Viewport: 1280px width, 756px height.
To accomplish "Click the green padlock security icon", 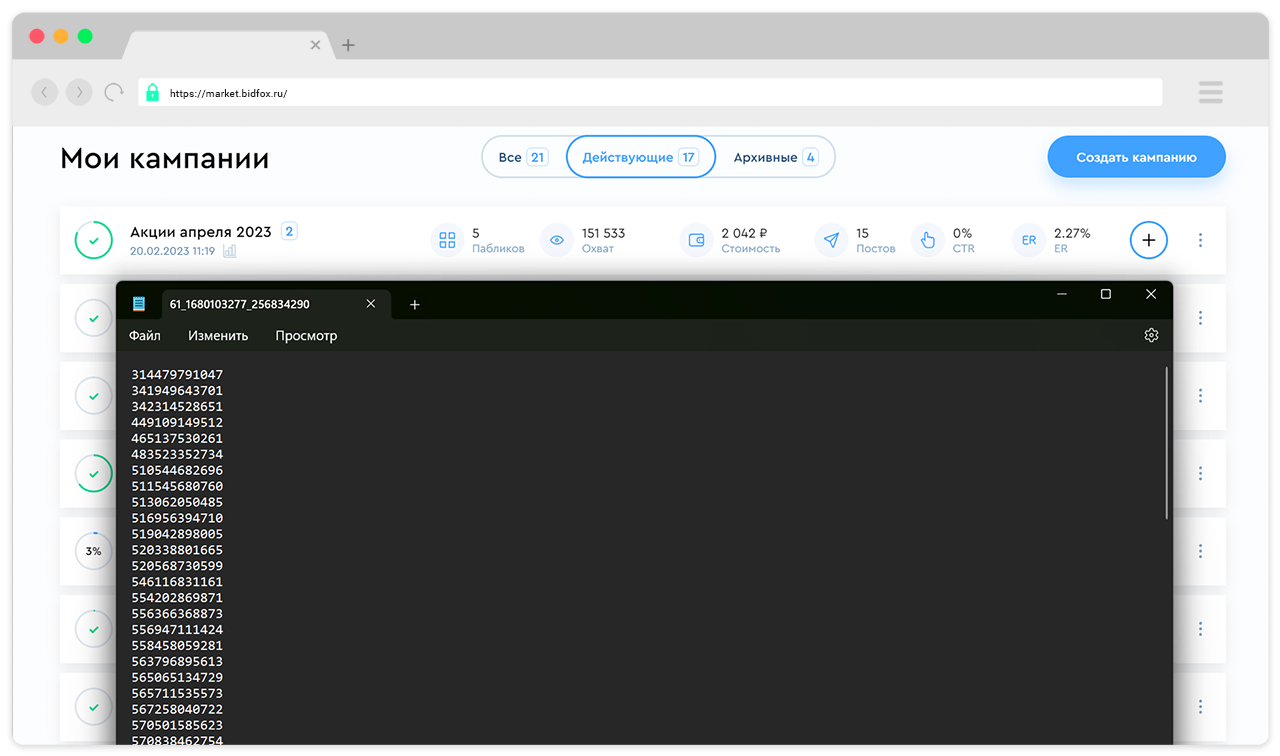I will point(152,93).
